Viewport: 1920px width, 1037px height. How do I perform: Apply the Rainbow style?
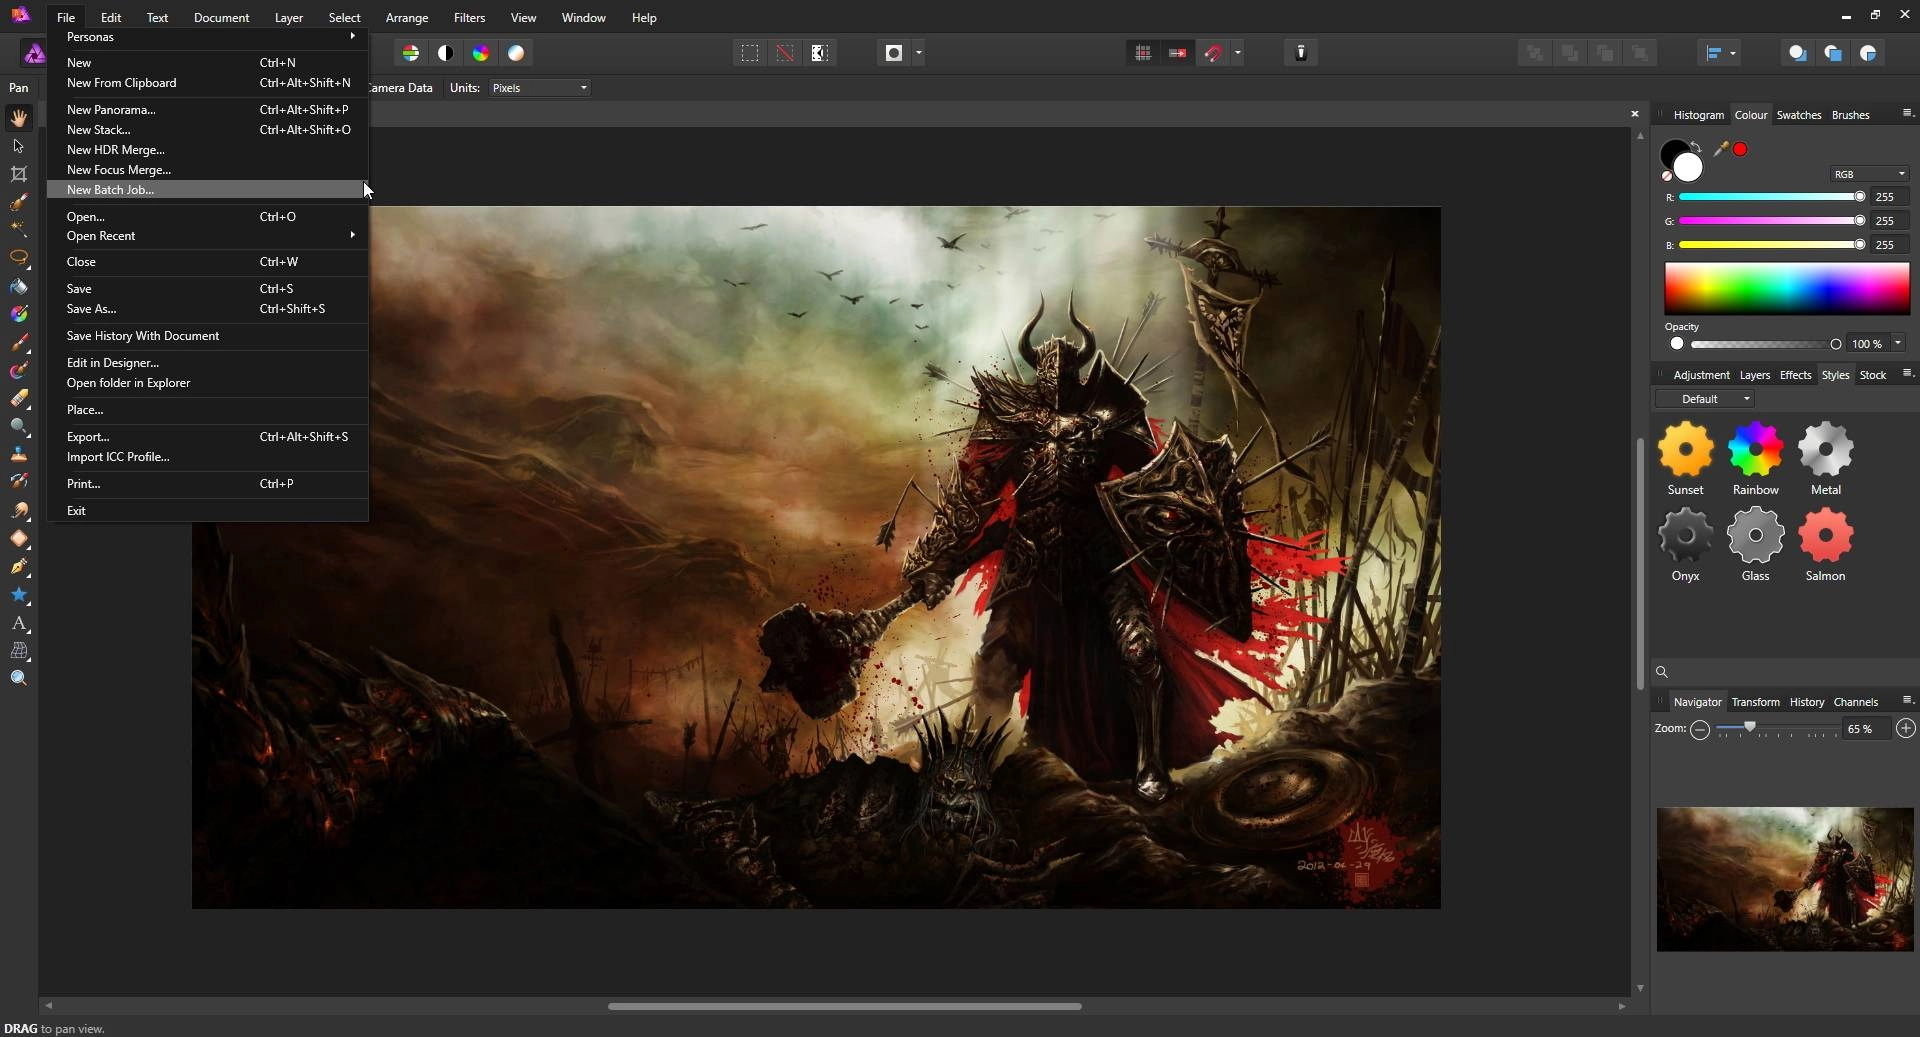[1755, 458]
